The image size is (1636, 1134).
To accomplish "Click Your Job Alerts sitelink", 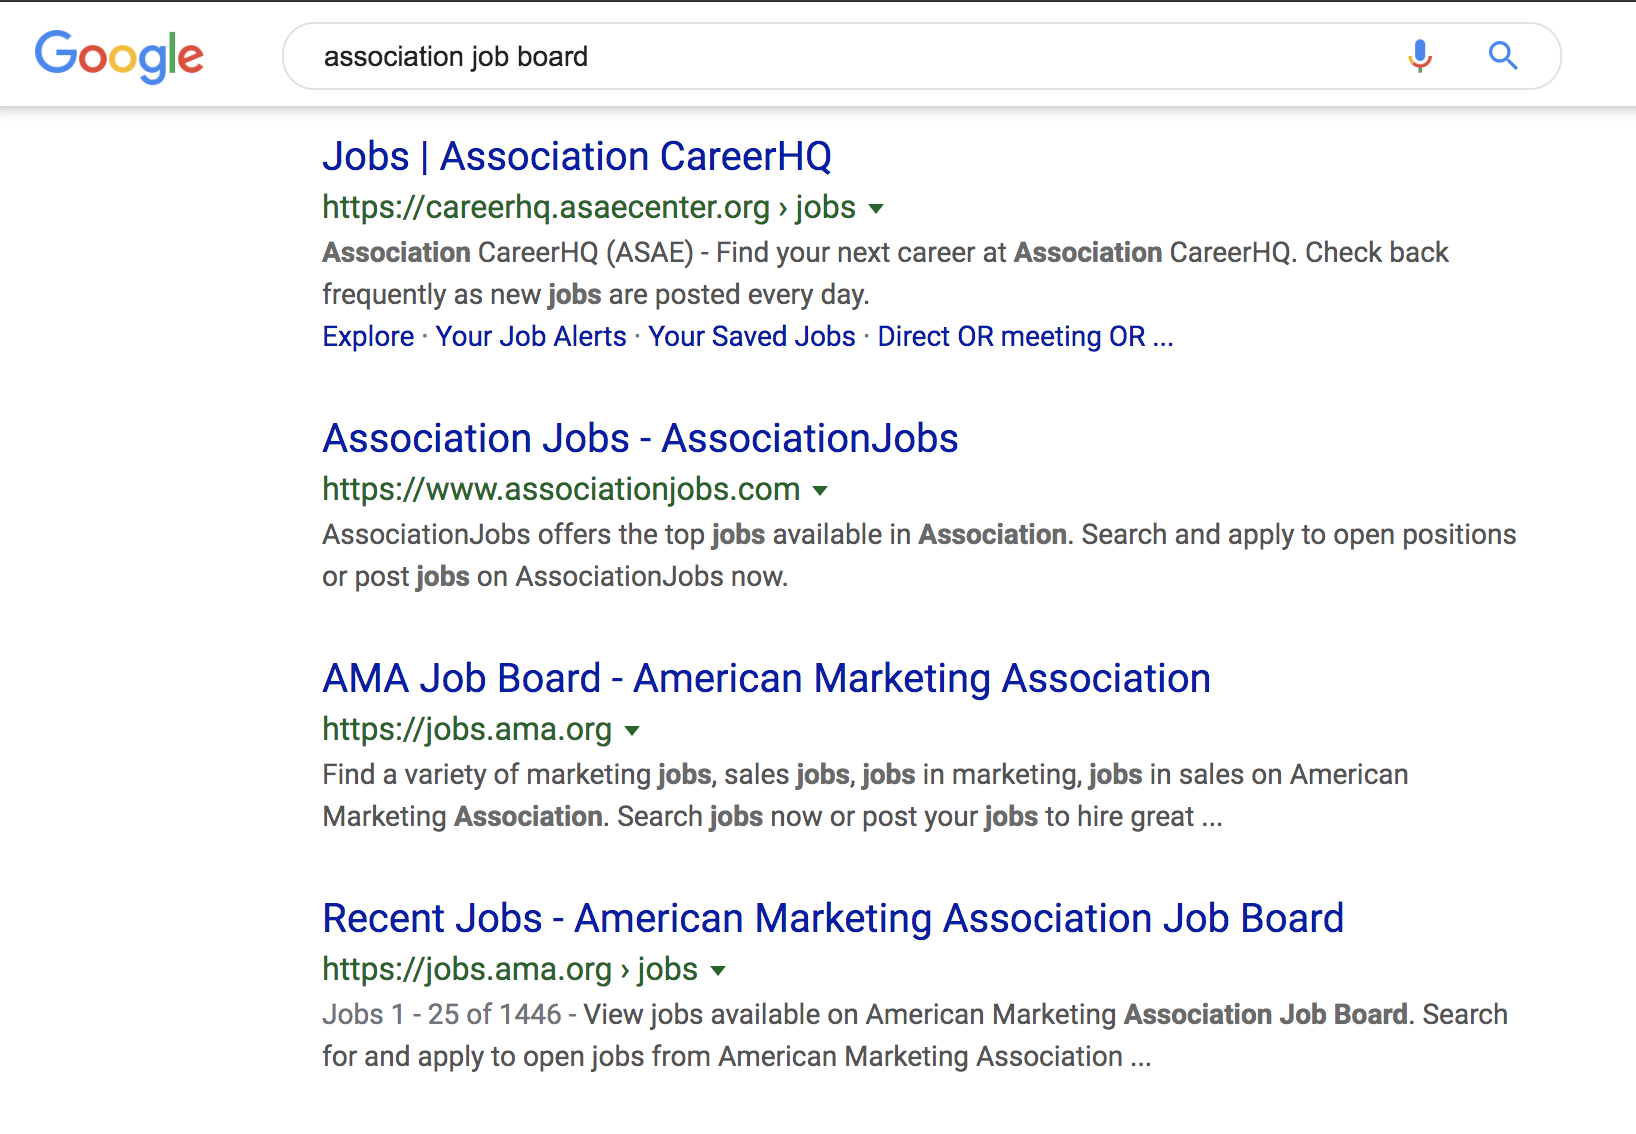I will click(x=531, y=337).
